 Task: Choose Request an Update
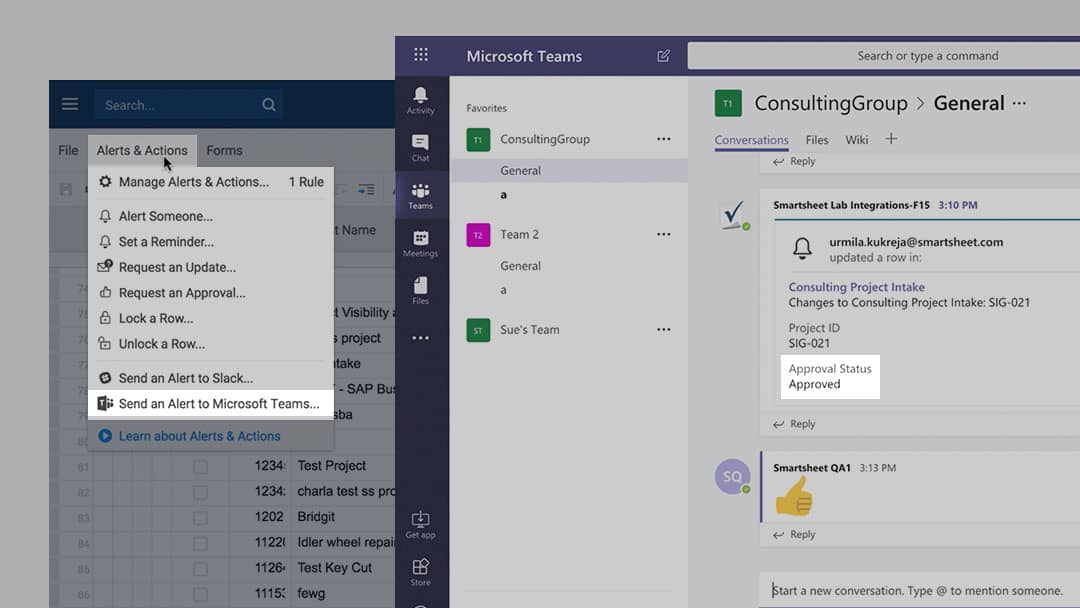211,267
